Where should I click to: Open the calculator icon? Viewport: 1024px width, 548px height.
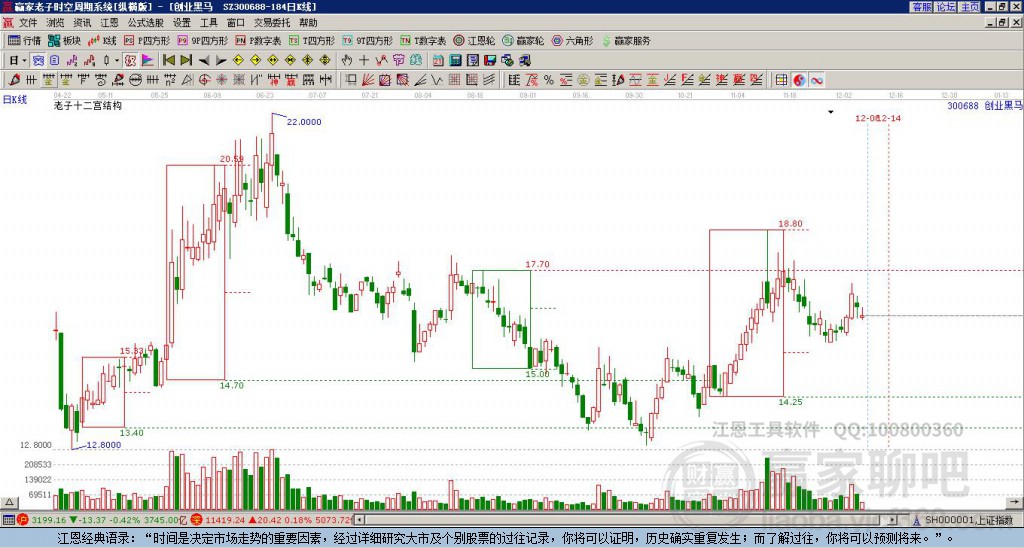click(455, 61)
